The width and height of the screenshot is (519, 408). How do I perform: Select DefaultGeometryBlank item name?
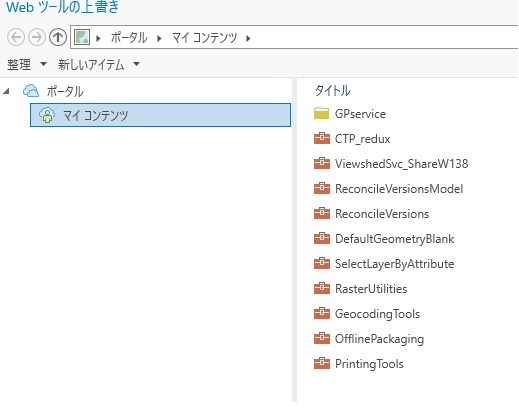pyautogui.click(x=394, y=239)
